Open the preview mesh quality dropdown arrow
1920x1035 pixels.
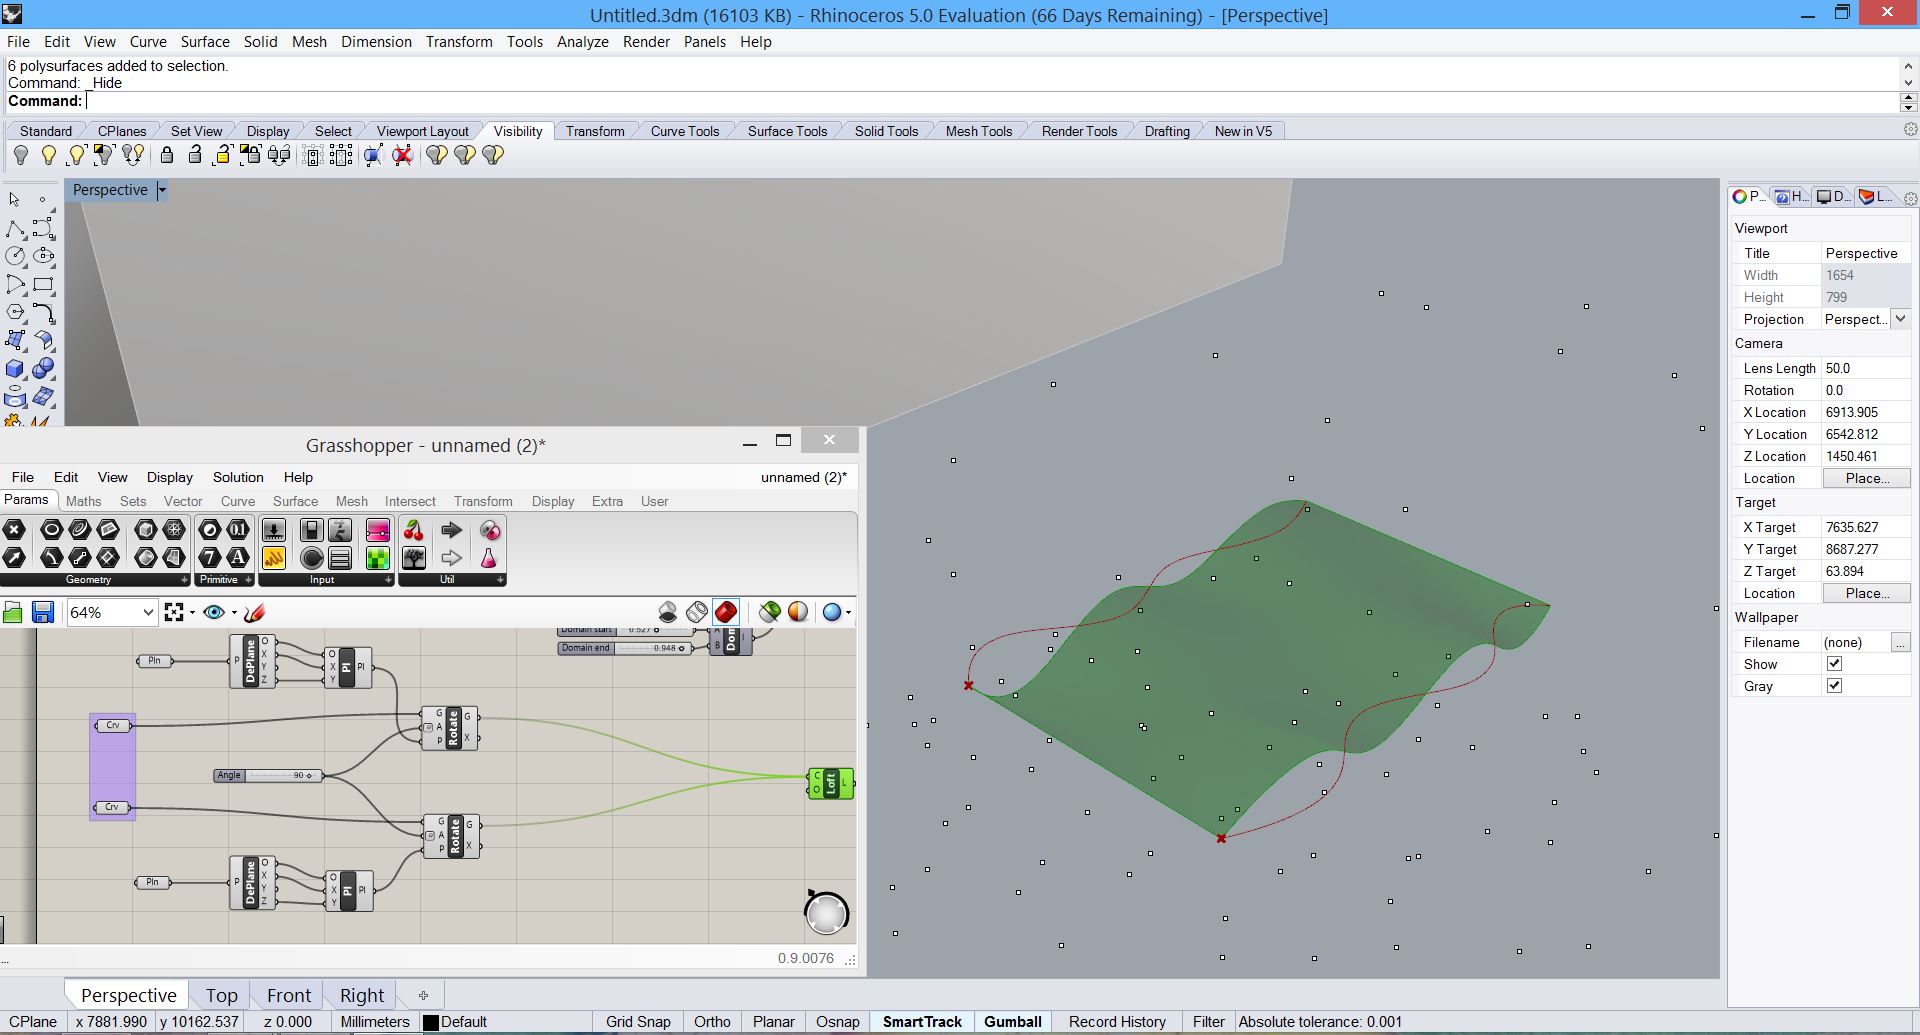click(849, 612)
